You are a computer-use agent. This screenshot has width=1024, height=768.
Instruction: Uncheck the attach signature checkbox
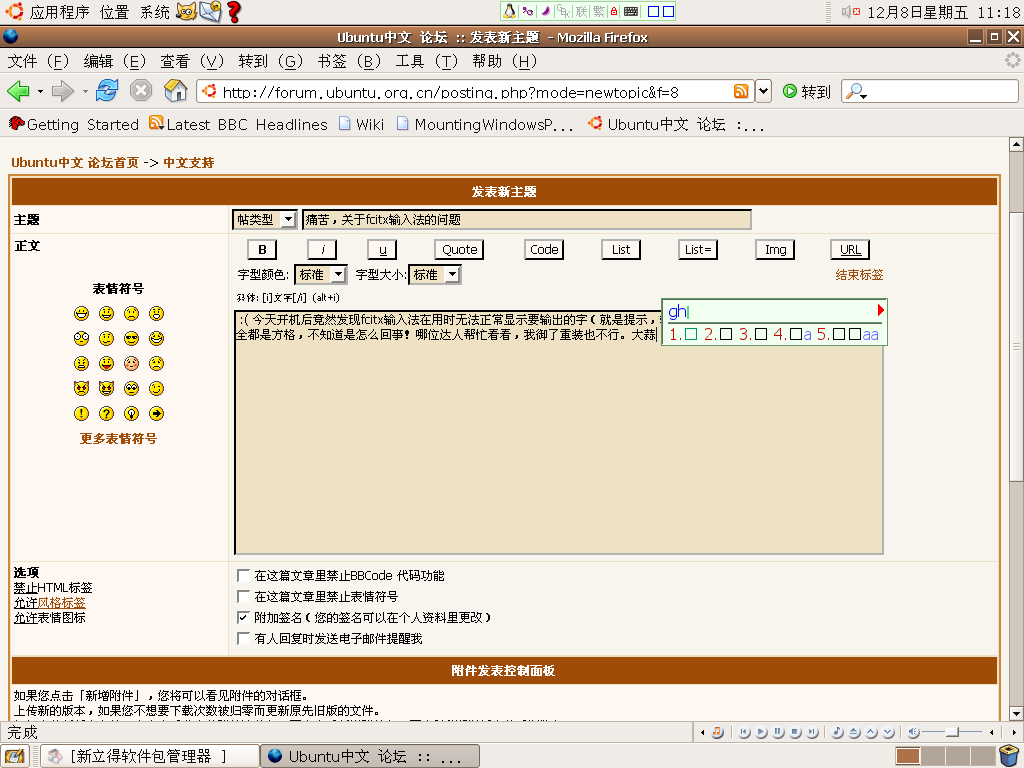click(243, 617)
